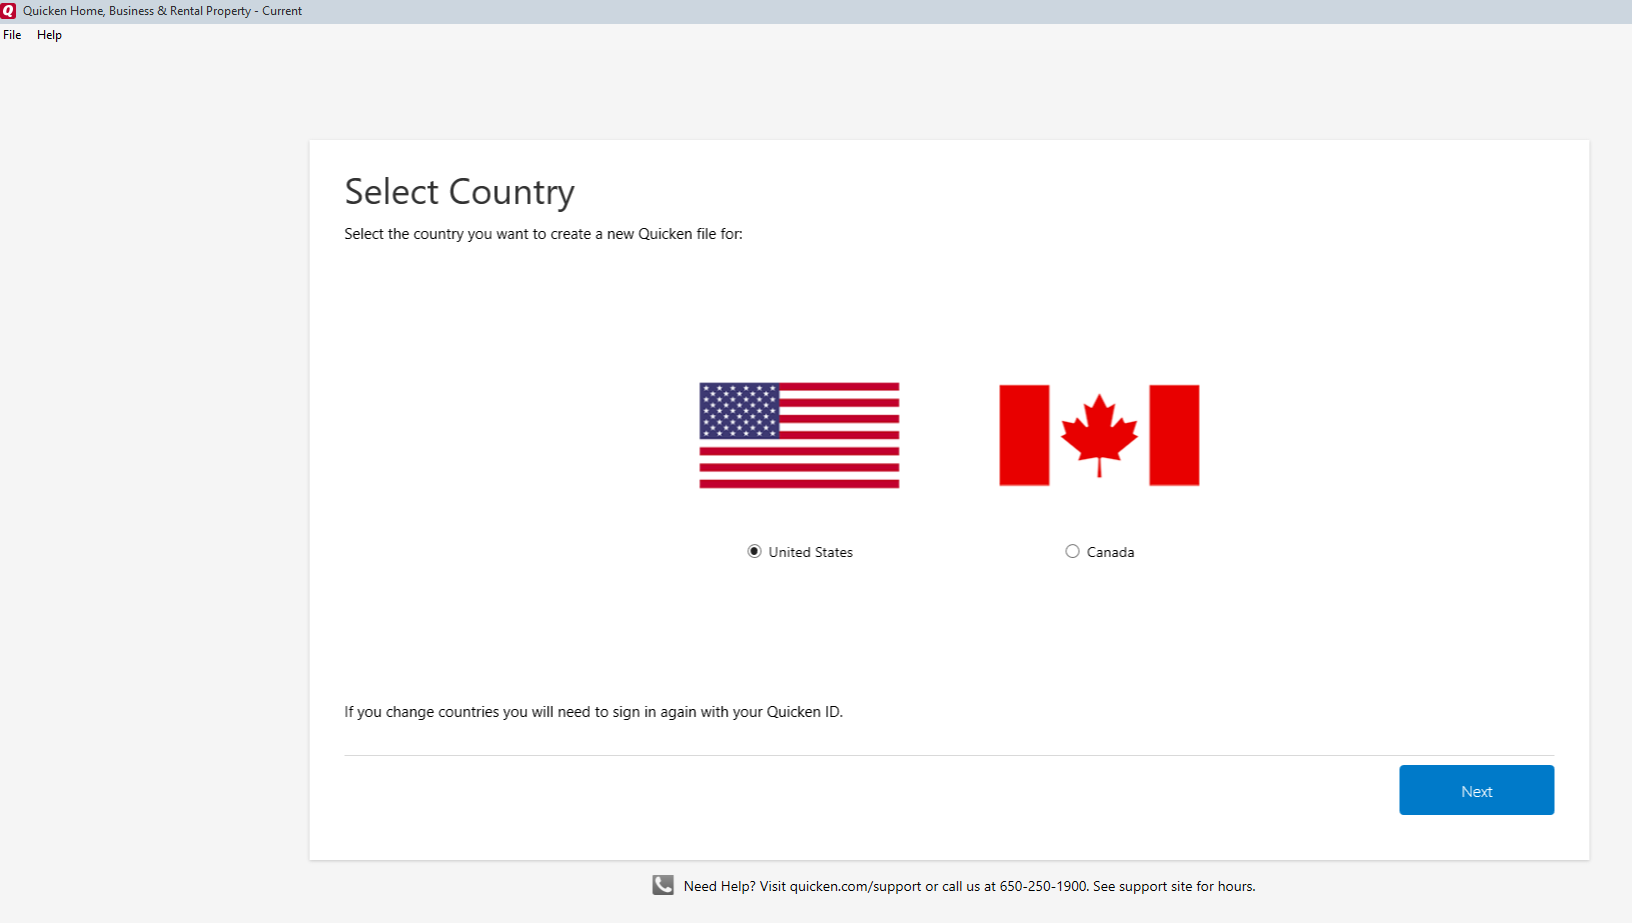Select the United States radio button

pyautogui.click(x=754, y=551)
